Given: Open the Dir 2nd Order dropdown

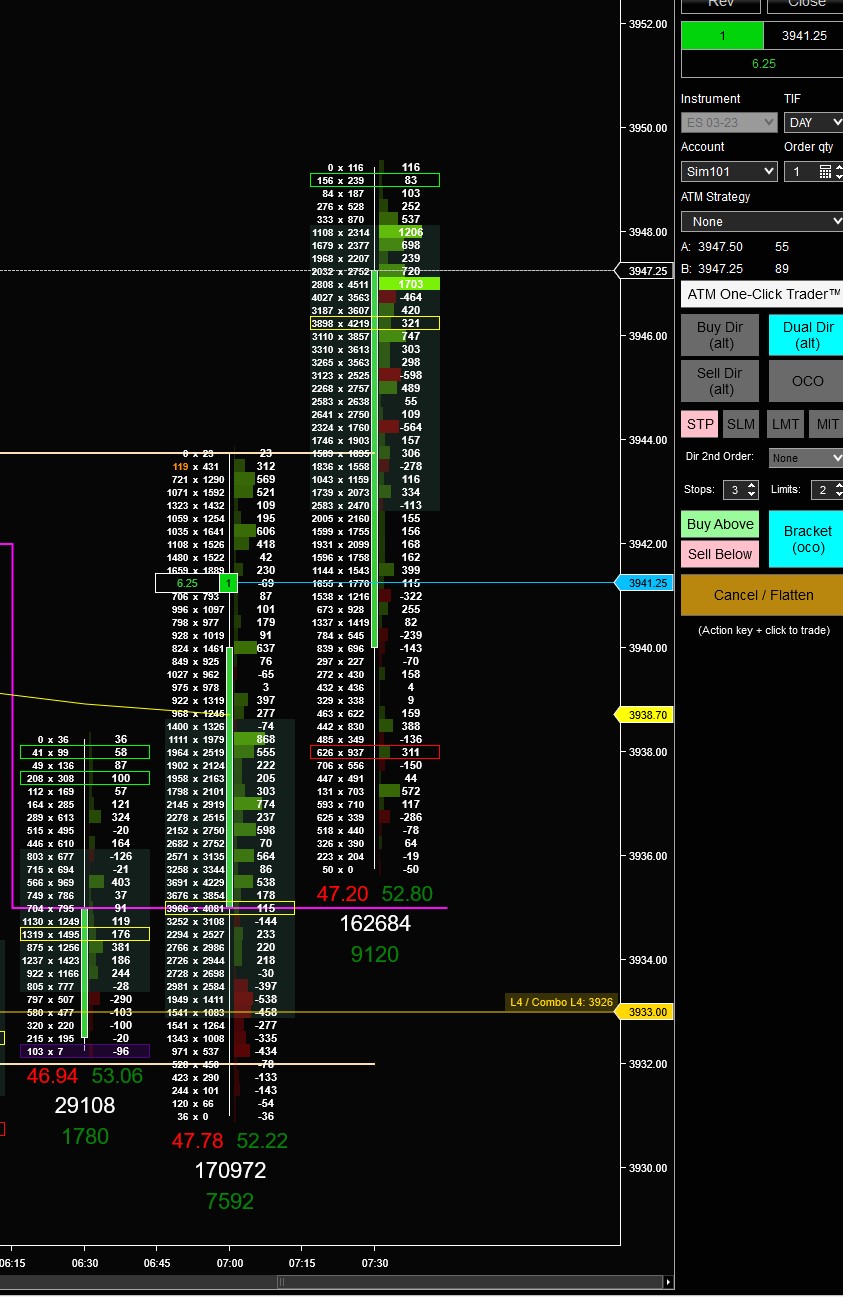Looking at the screenshot, I should 805,458.
